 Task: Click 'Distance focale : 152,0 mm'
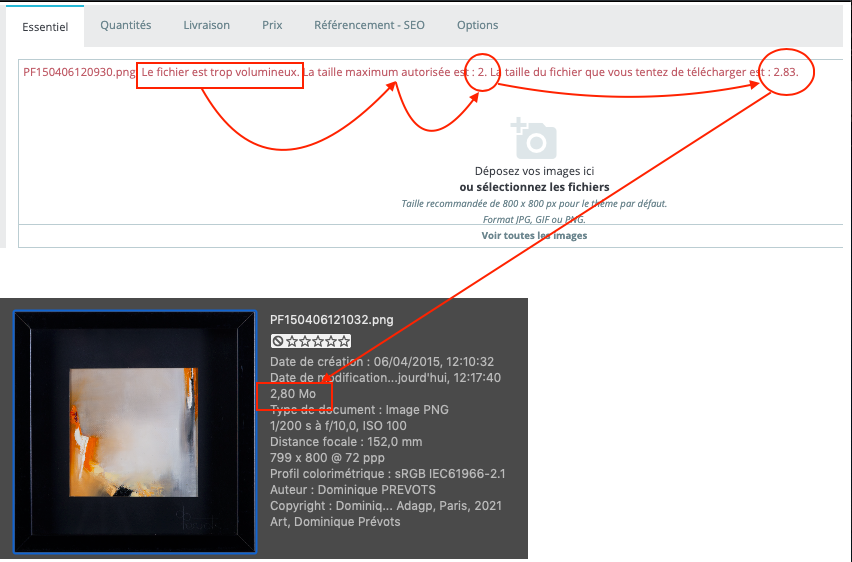click(346, 442)
